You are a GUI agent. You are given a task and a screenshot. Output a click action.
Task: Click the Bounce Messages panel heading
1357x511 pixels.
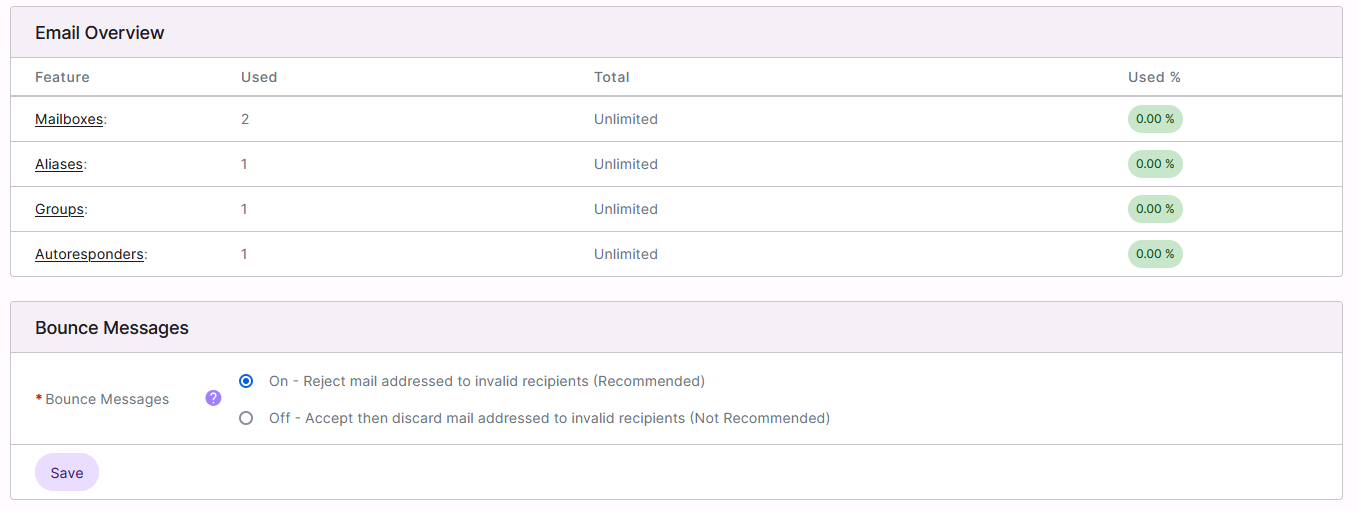(x=112, y=328)
